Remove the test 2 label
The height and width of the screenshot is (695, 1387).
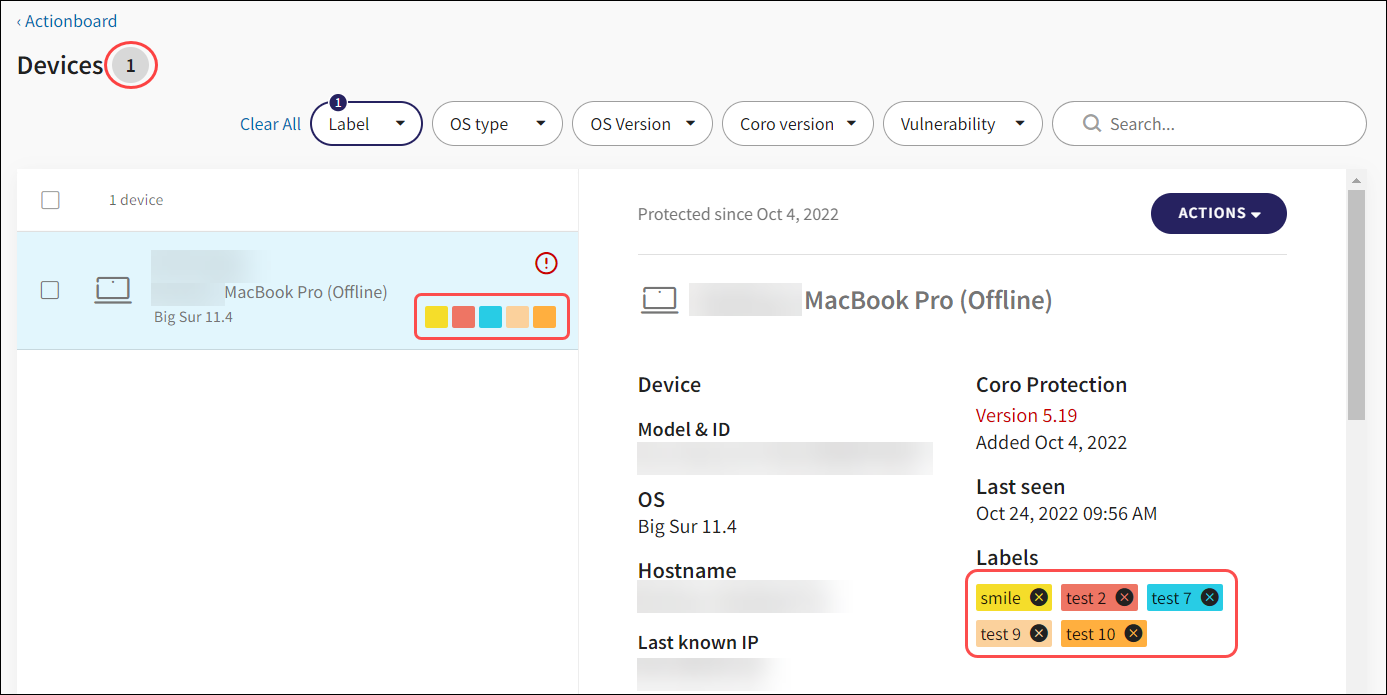(1124, 598)
